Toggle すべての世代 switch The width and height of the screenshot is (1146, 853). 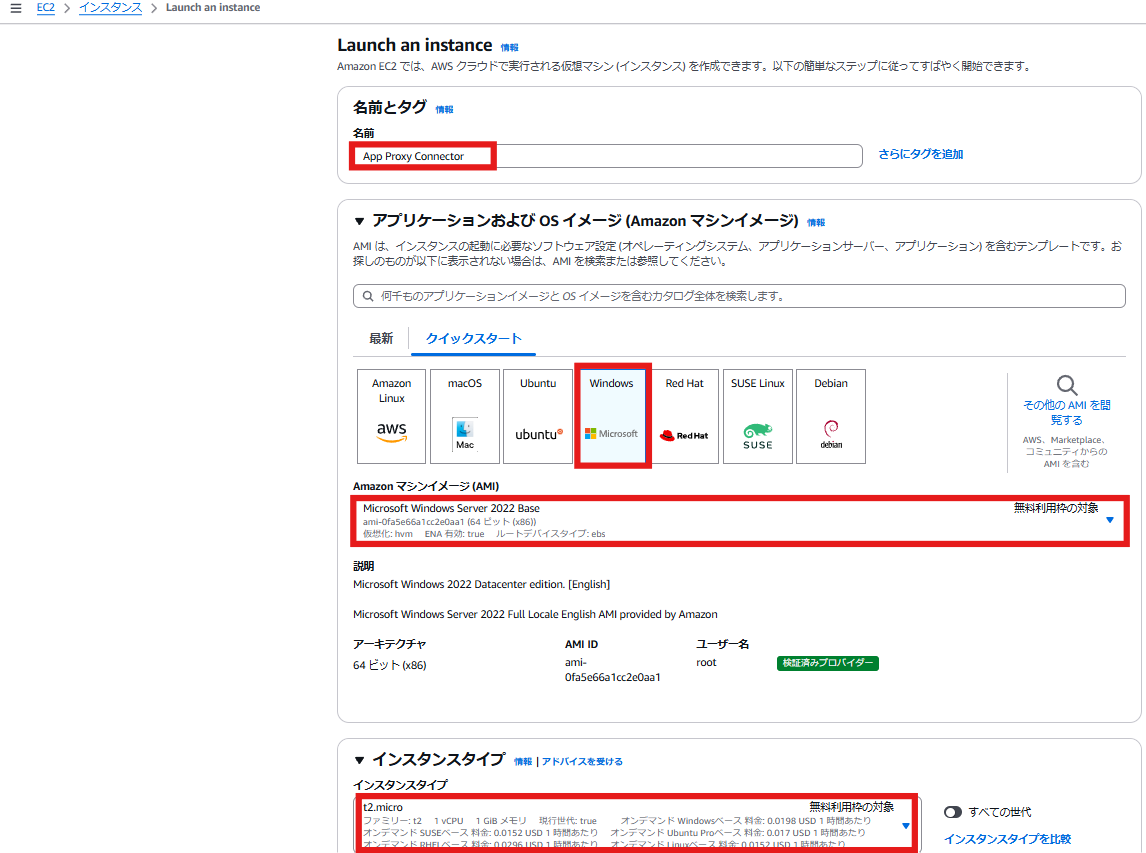(952, 812)
